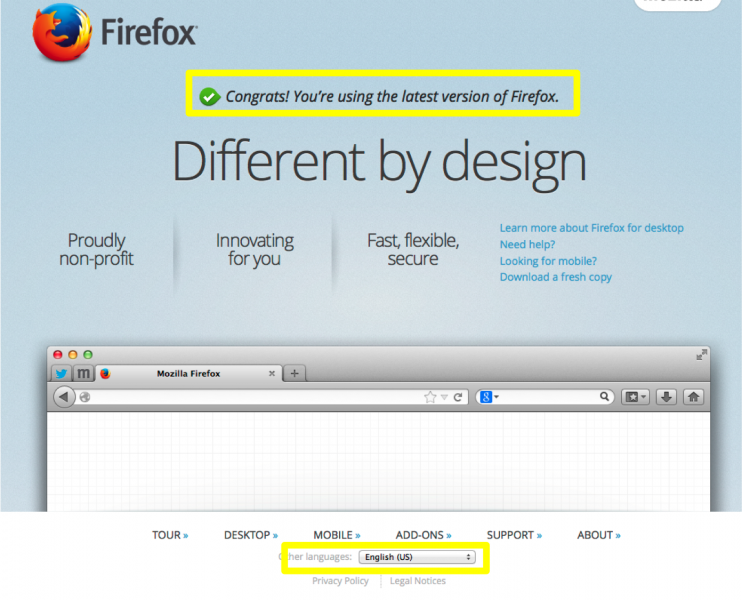Click the back arrow button

point(64,397)
